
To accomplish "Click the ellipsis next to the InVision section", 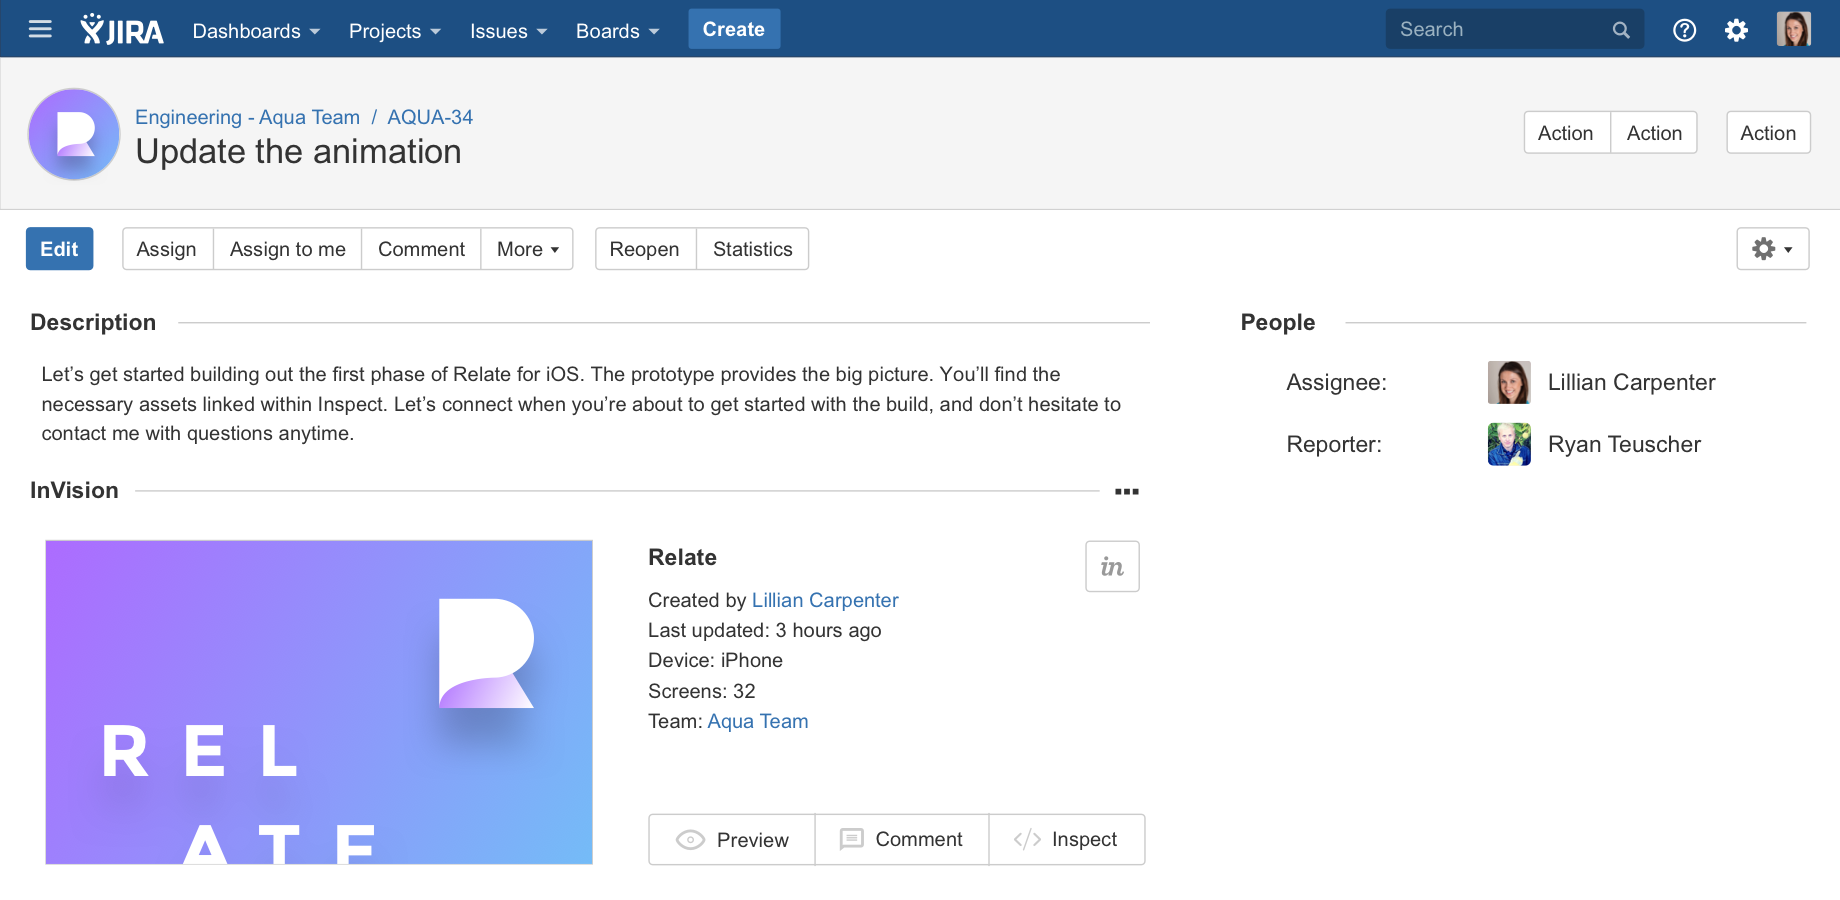I will tap(1128, 491).
